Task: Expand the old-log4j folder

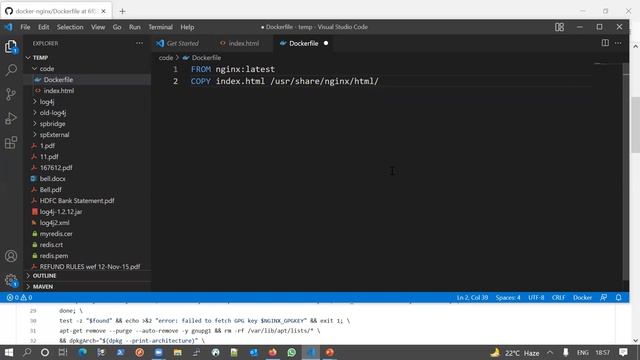Action: tap(35, 113)
